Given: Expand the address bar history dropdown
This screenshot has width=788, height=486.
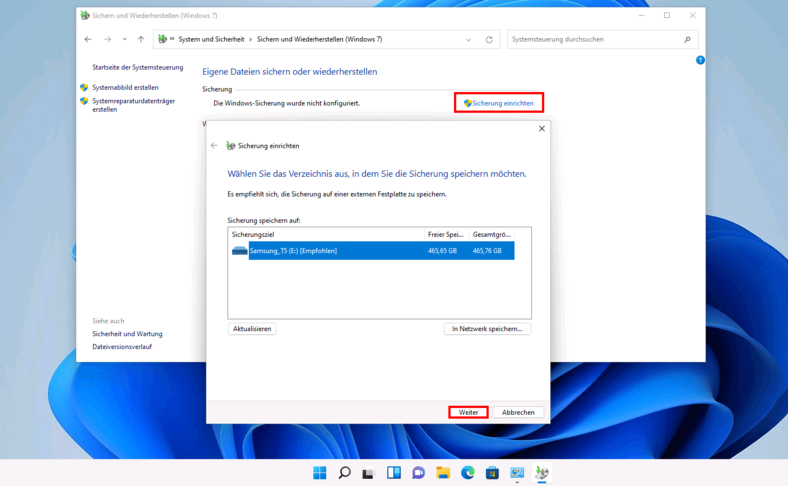Looking at the screenshot, I should pyautogui.click(x=468, y=40).
